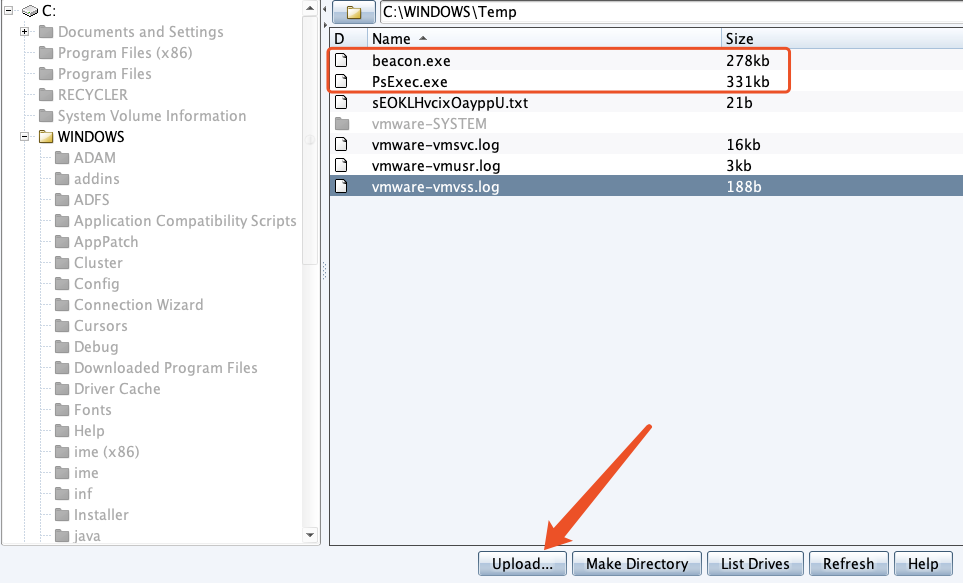
Task: Click the 188b size cell
Action: 744,187
